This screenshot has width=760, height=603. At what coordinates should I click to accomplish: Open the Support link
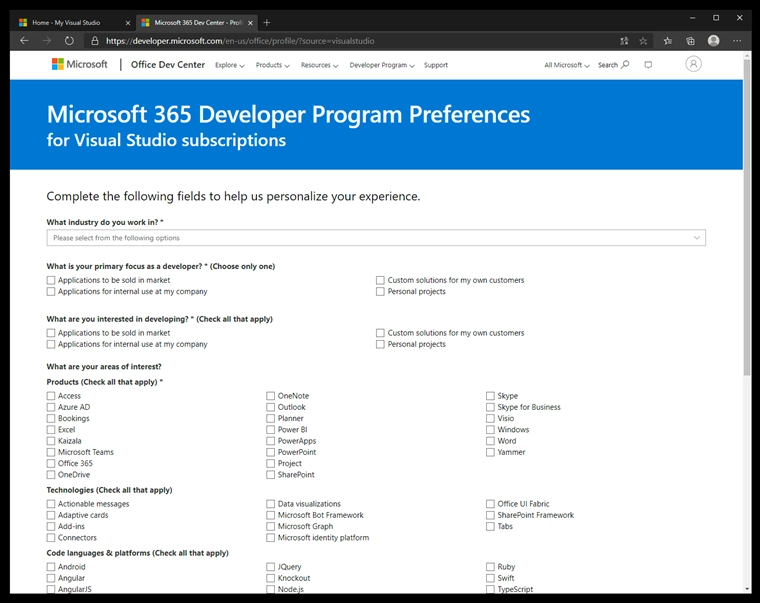(x=436, y=65)
